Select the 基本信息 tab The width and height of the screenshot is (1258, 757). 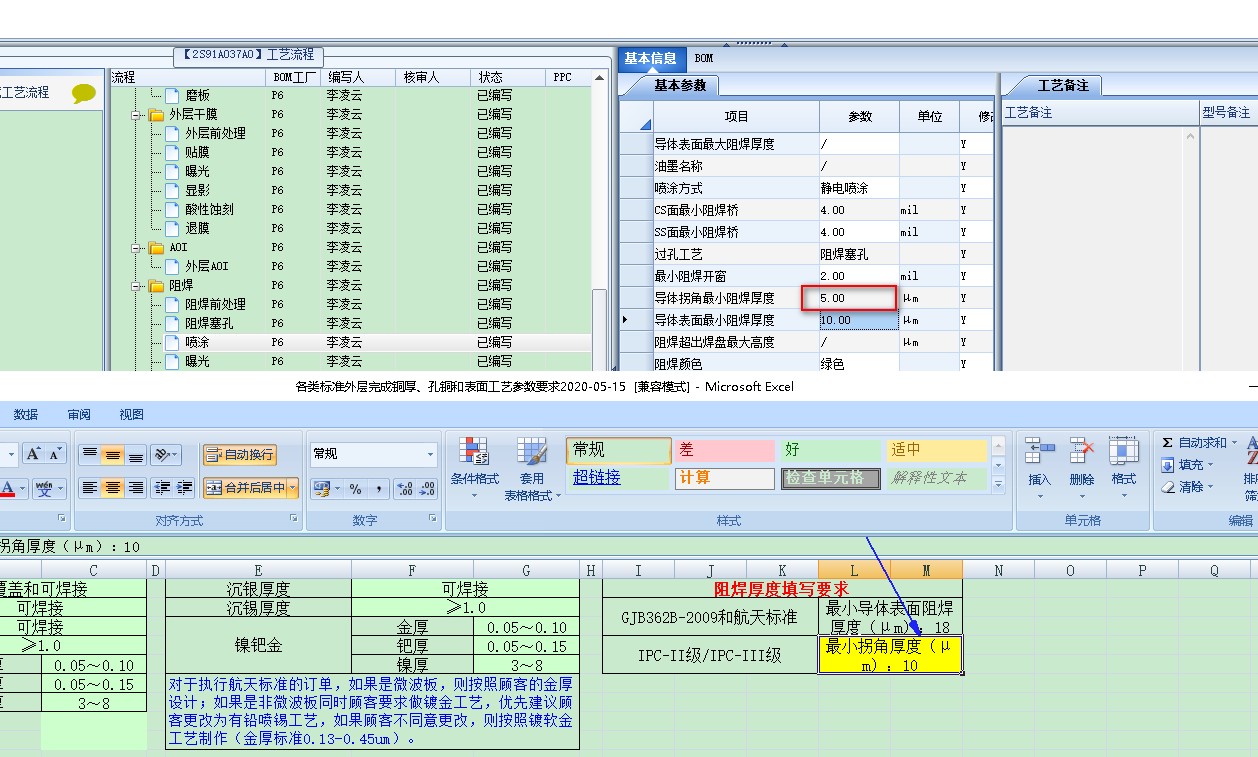pos(651,59)
